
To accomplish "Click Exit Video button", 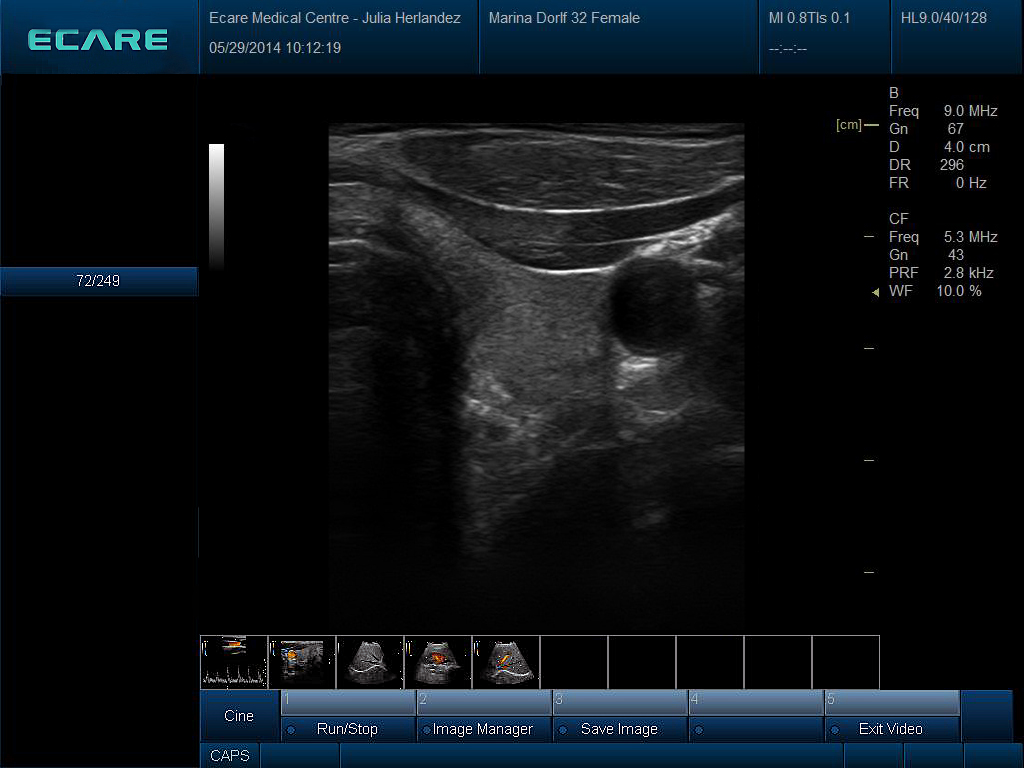I will point(892,729).
